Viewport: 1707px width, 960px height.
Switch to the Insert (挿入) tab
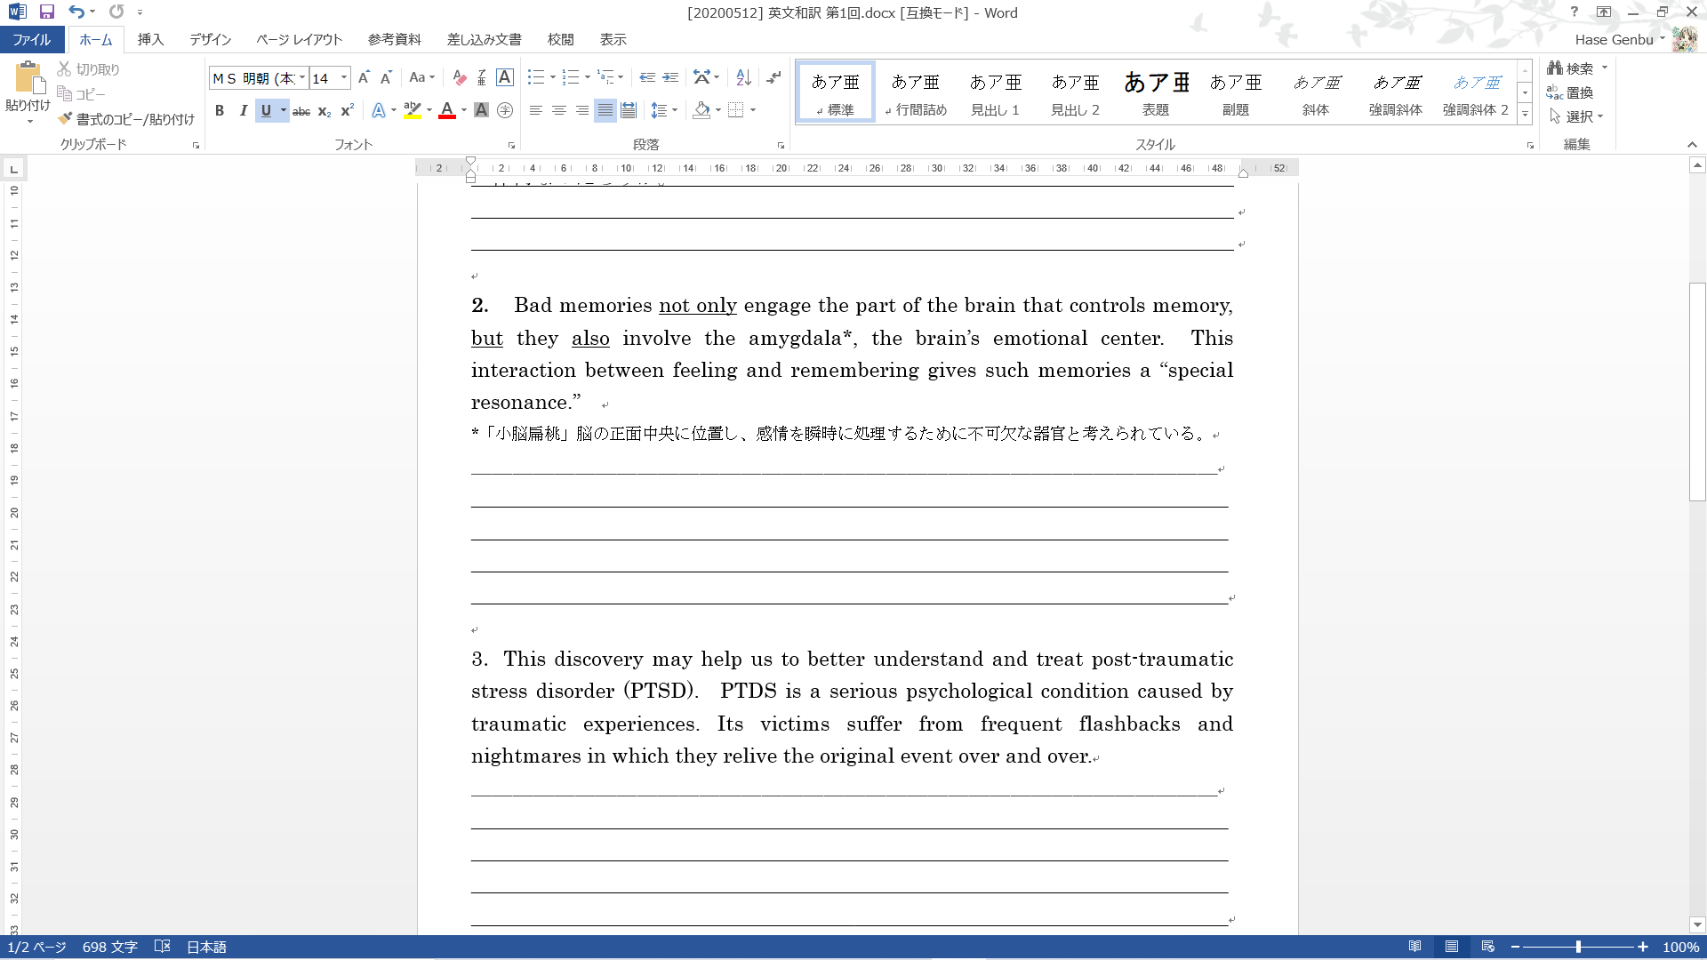point(151,39)
